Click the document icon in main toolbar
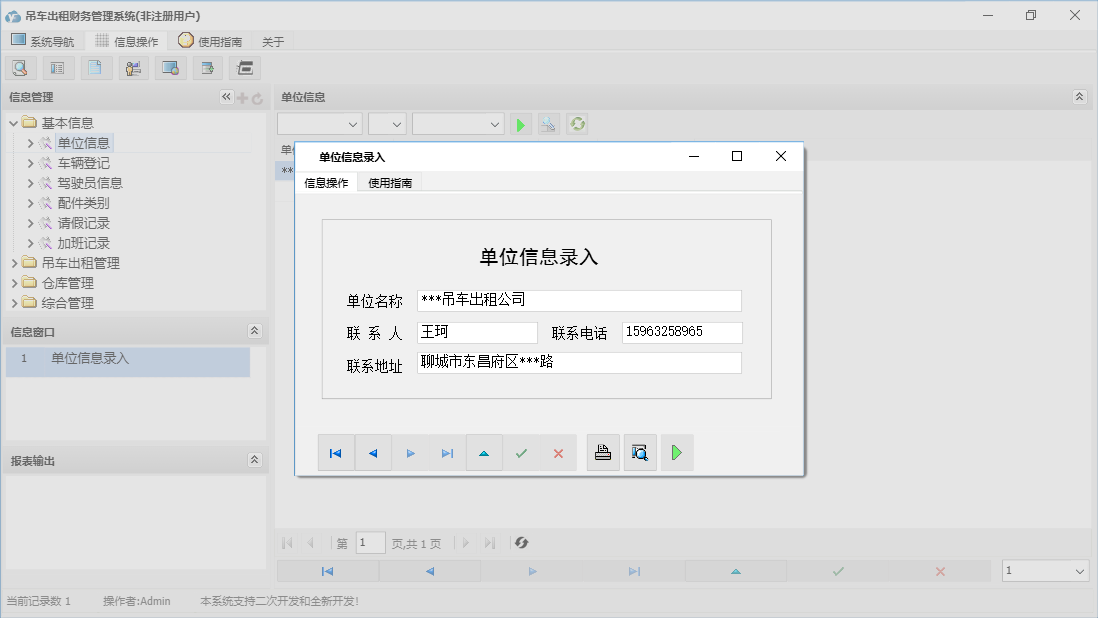Screen dimensions: 1098x618 click(x=96, y=67)
